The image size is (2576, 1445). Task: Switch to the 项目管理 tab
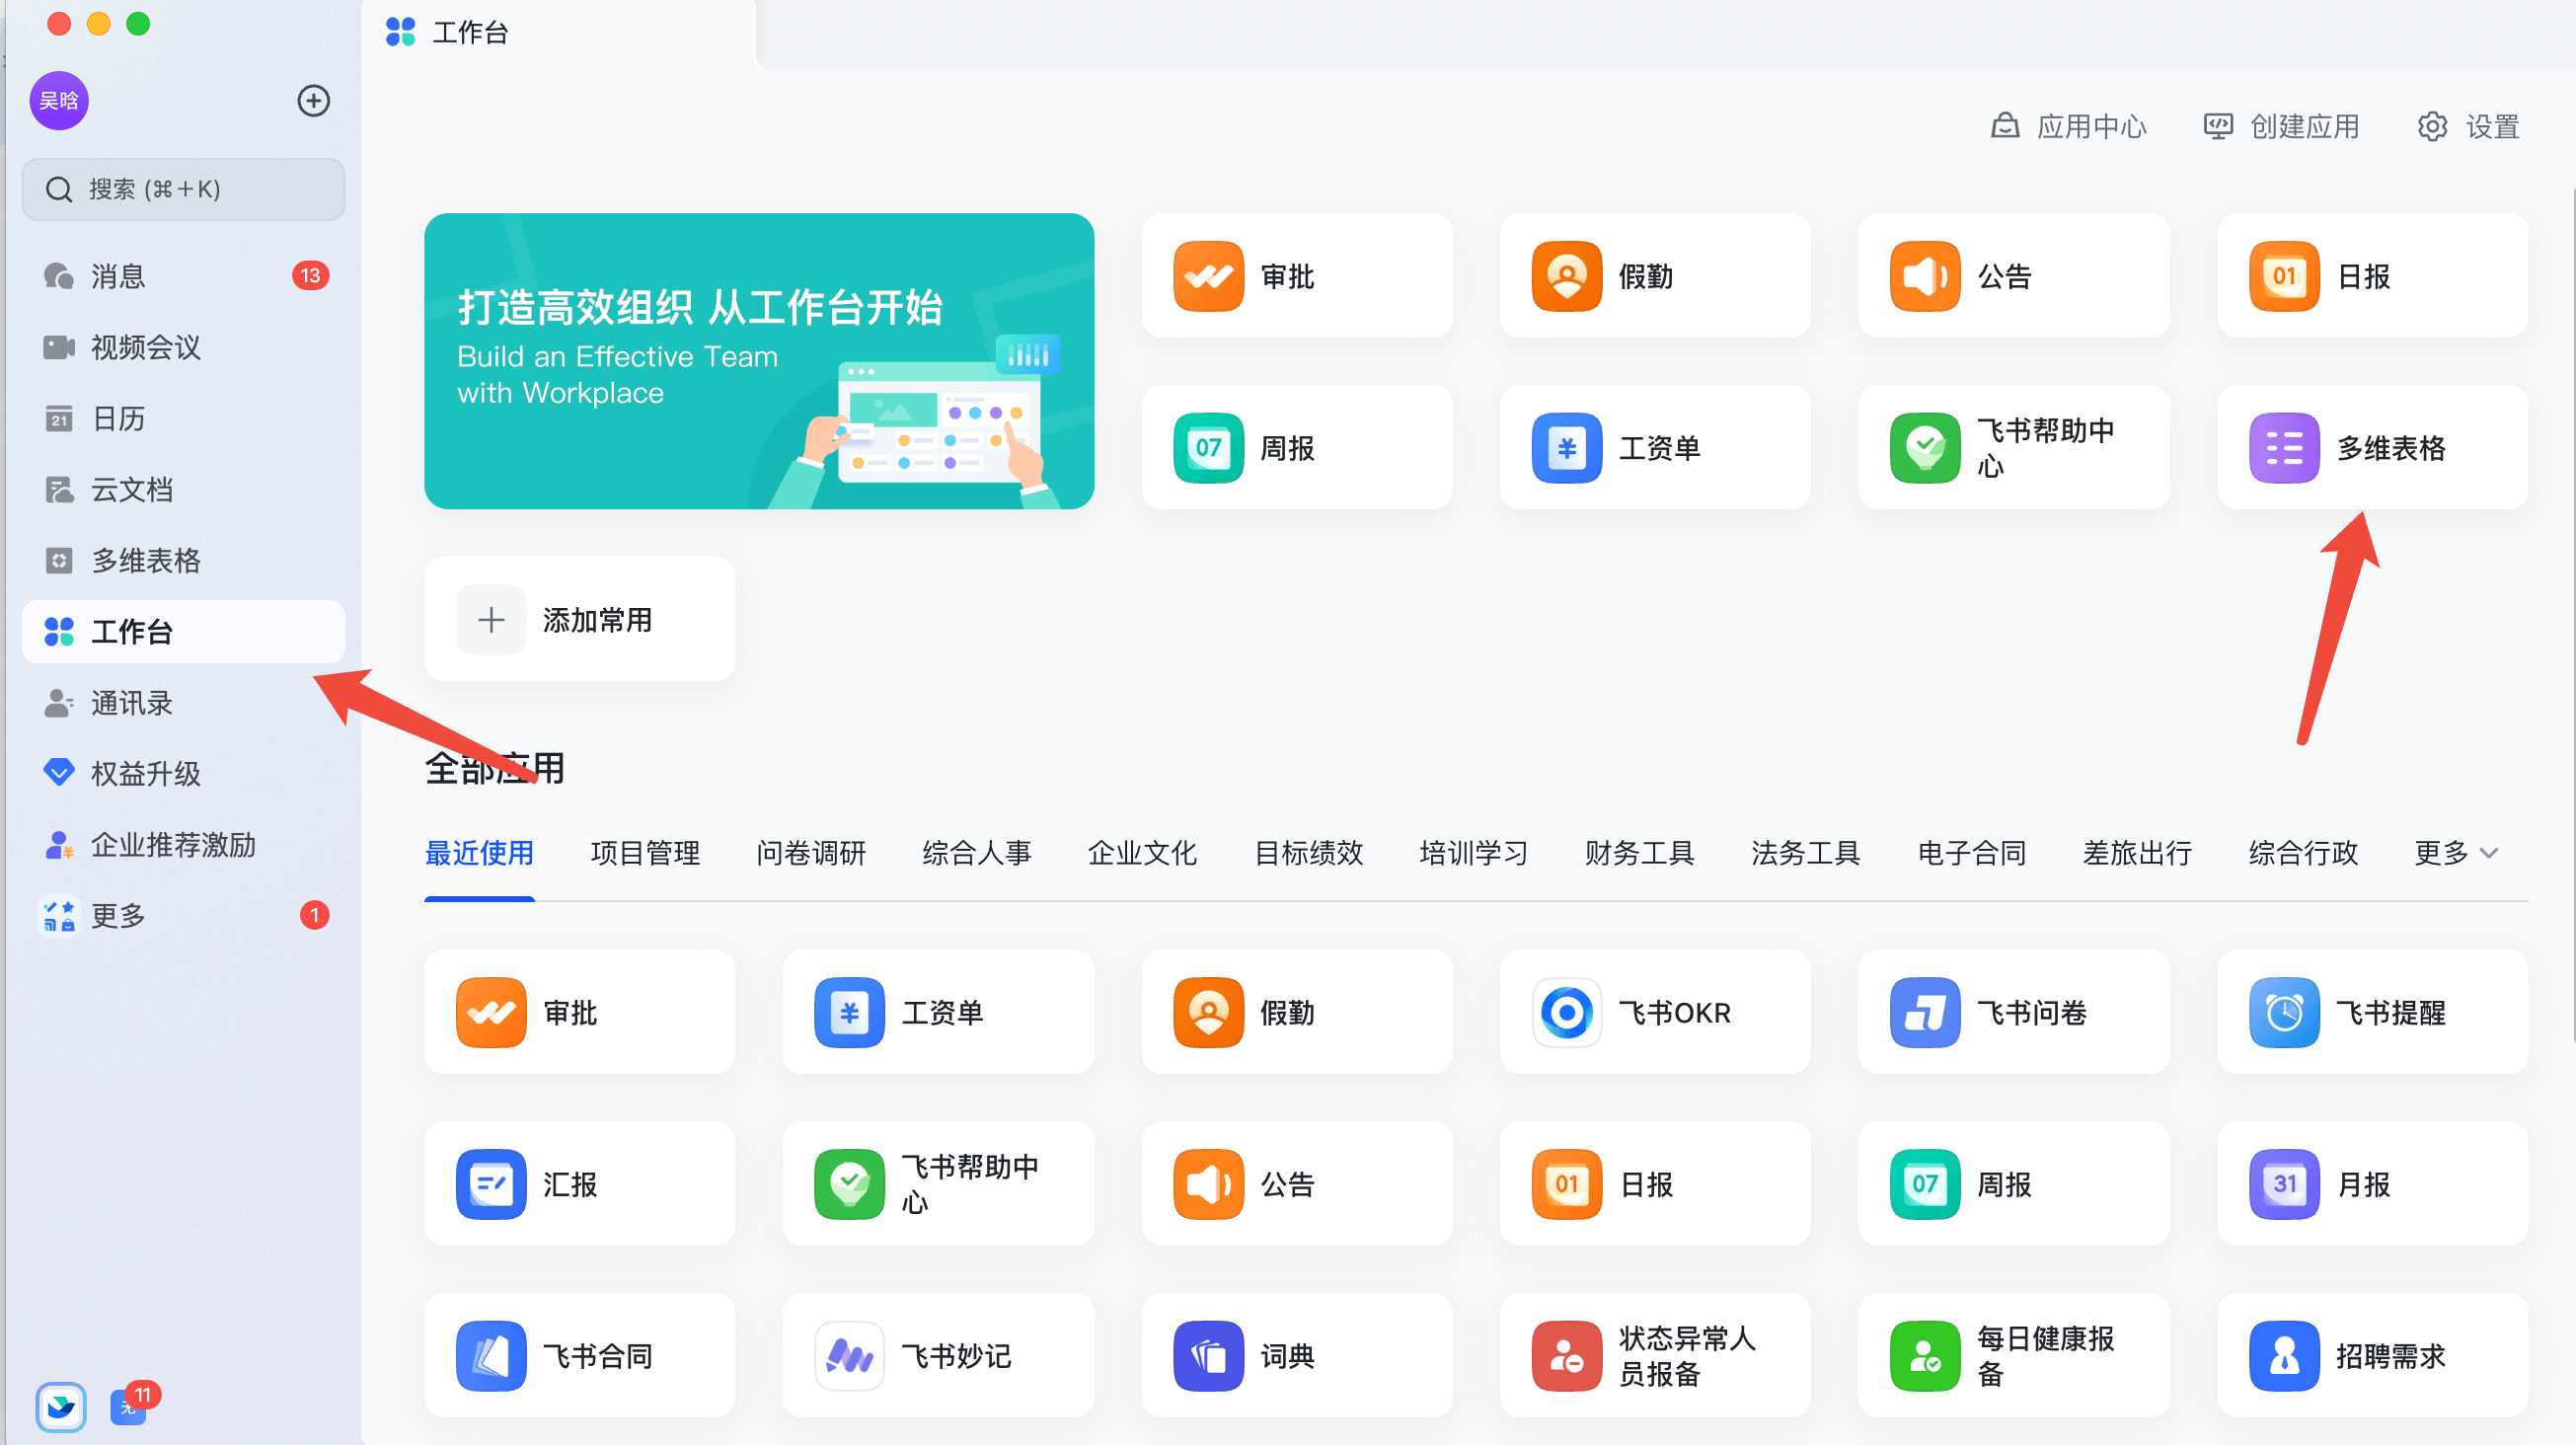[x=645, y=853]
